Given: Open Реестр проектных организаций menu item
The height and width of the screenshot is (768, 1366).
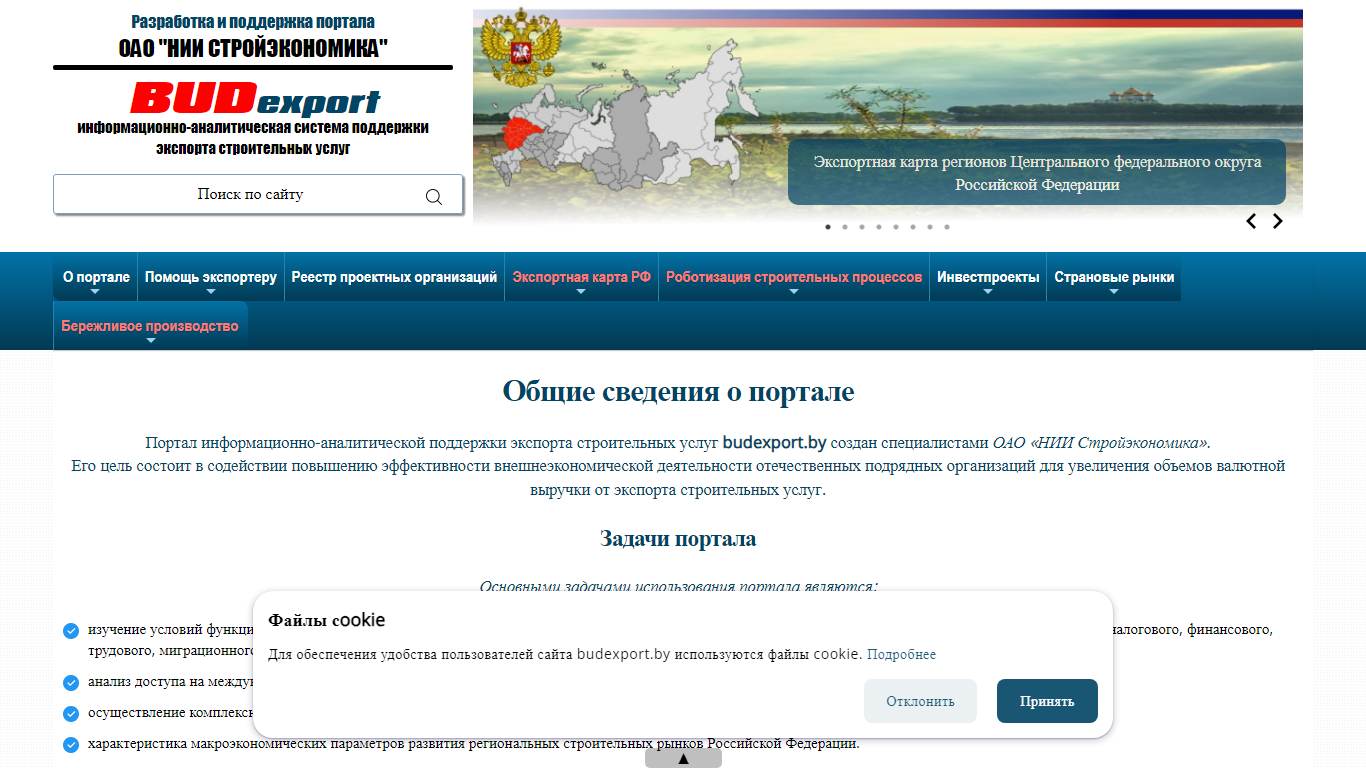Looking at the screenshot, I should point(394,277).
